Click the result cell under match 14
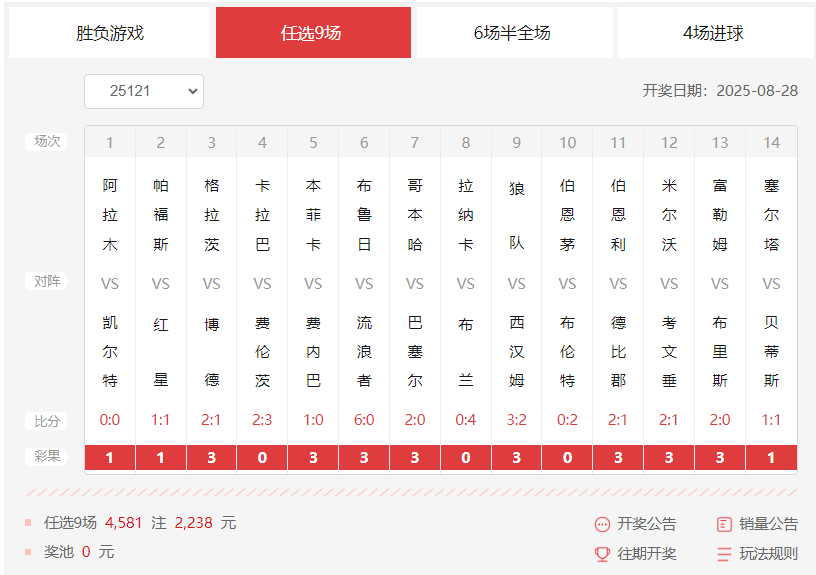 click(x=771, y=457)
